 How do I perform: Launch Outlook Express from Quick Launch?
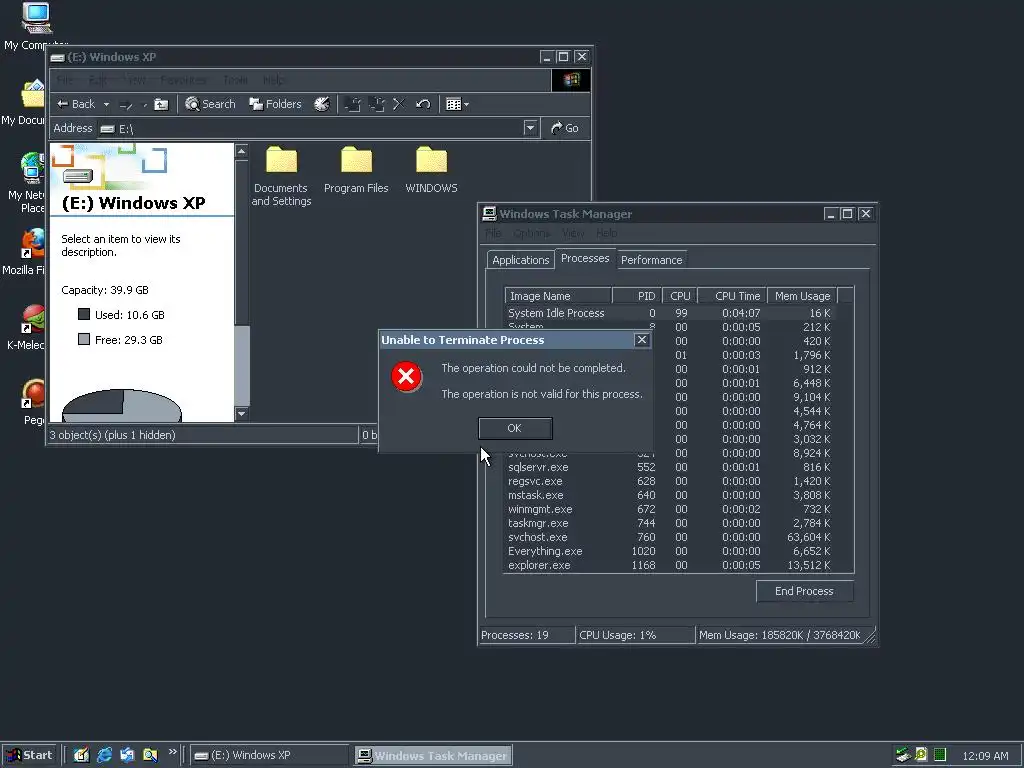pyautogui.click(x=127, y=756)
